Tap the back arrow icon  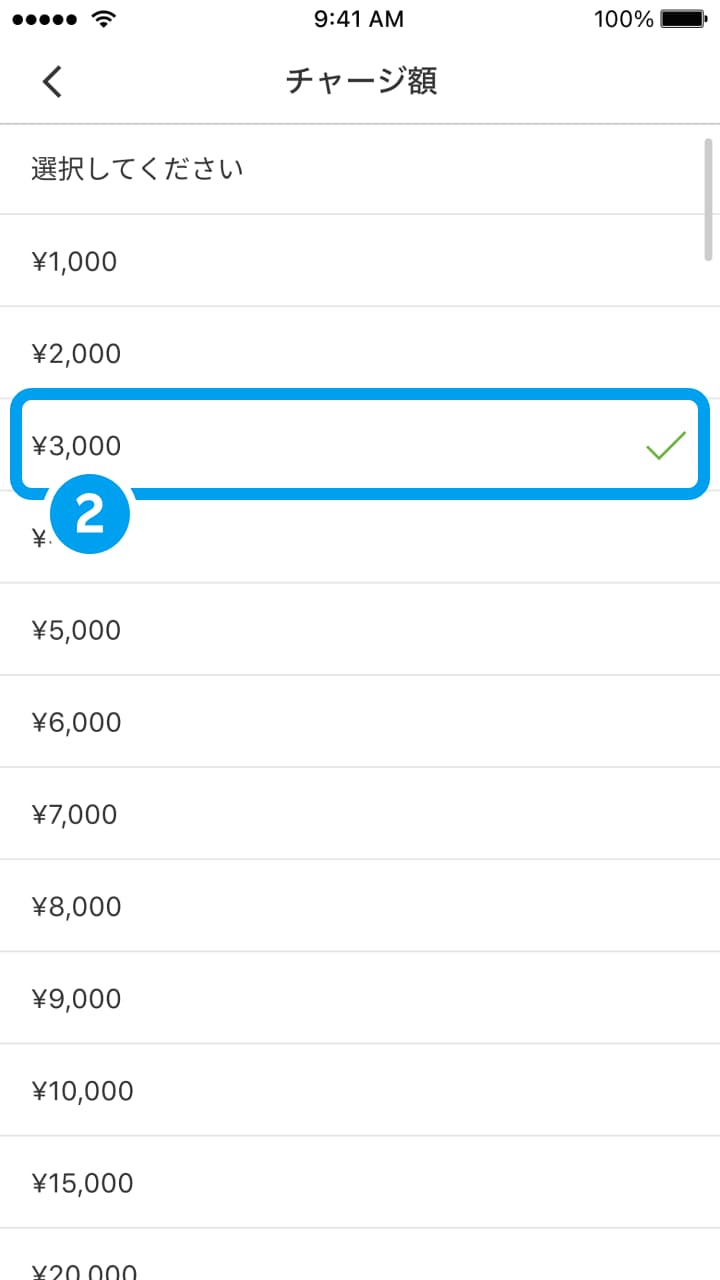(x=52, y=81)
